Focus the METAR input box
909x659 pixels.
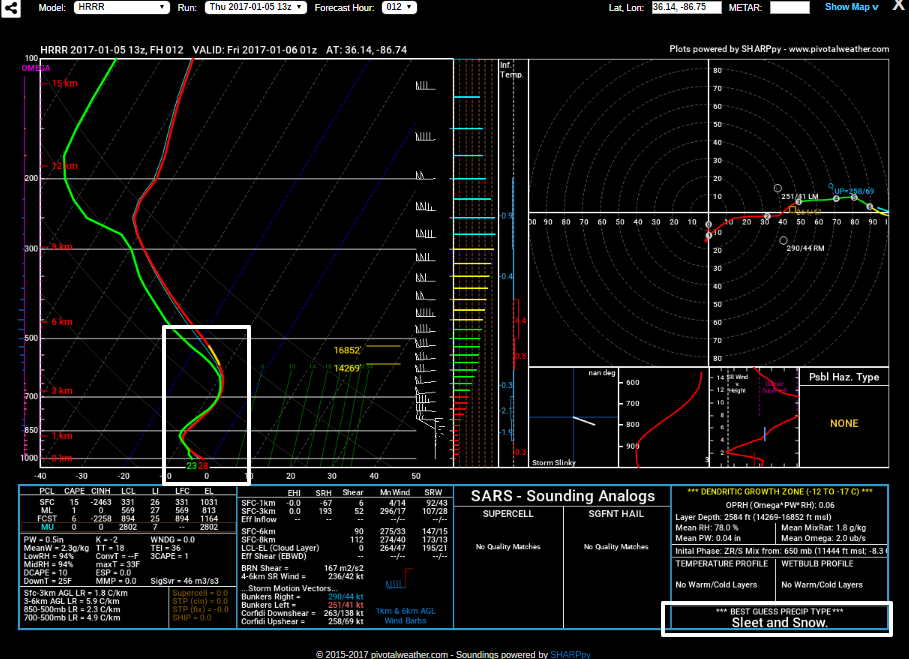click(790, 8)
